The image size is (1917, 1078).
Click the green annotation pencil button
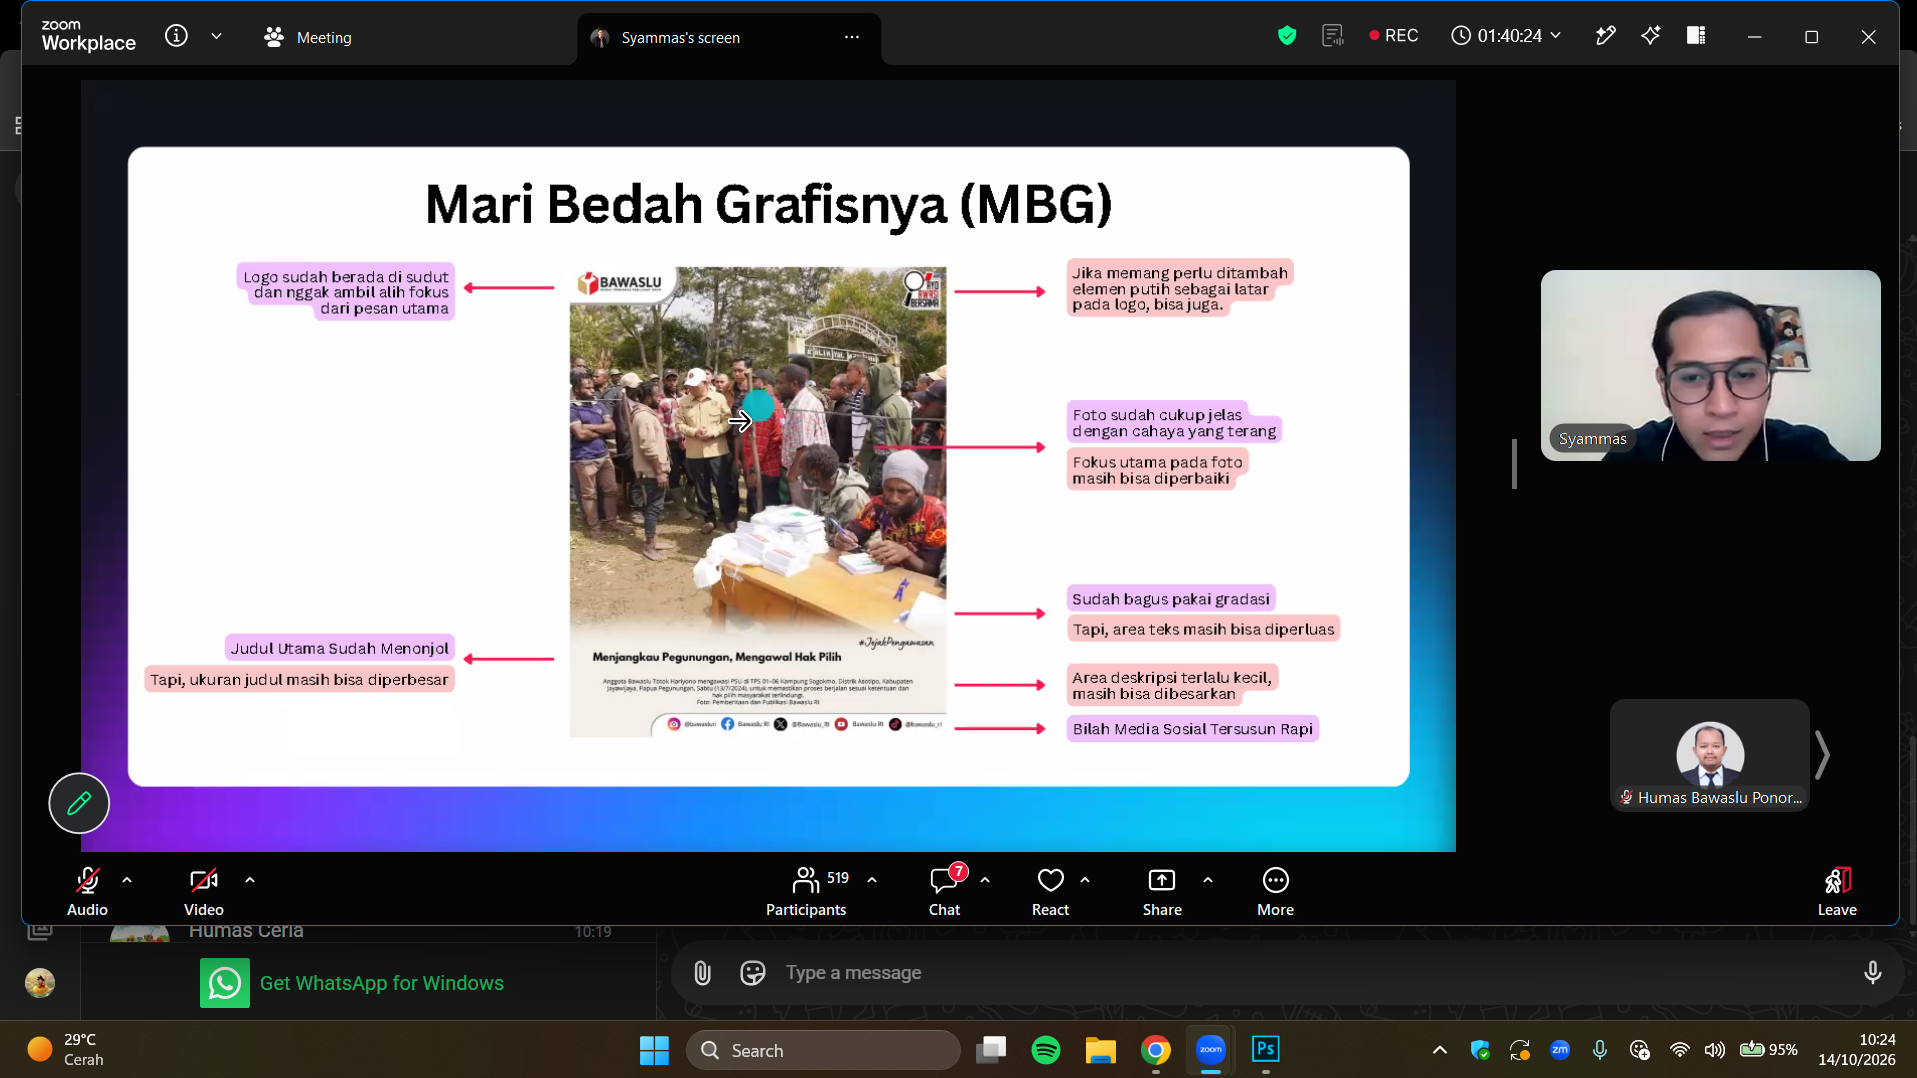79,803
